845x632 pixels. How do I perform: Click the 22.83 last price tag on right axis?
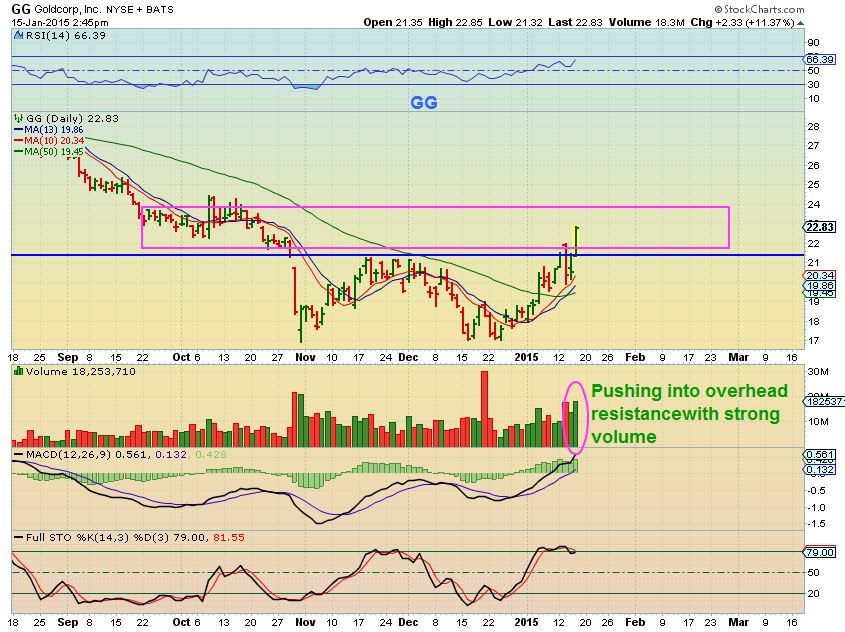820,227
